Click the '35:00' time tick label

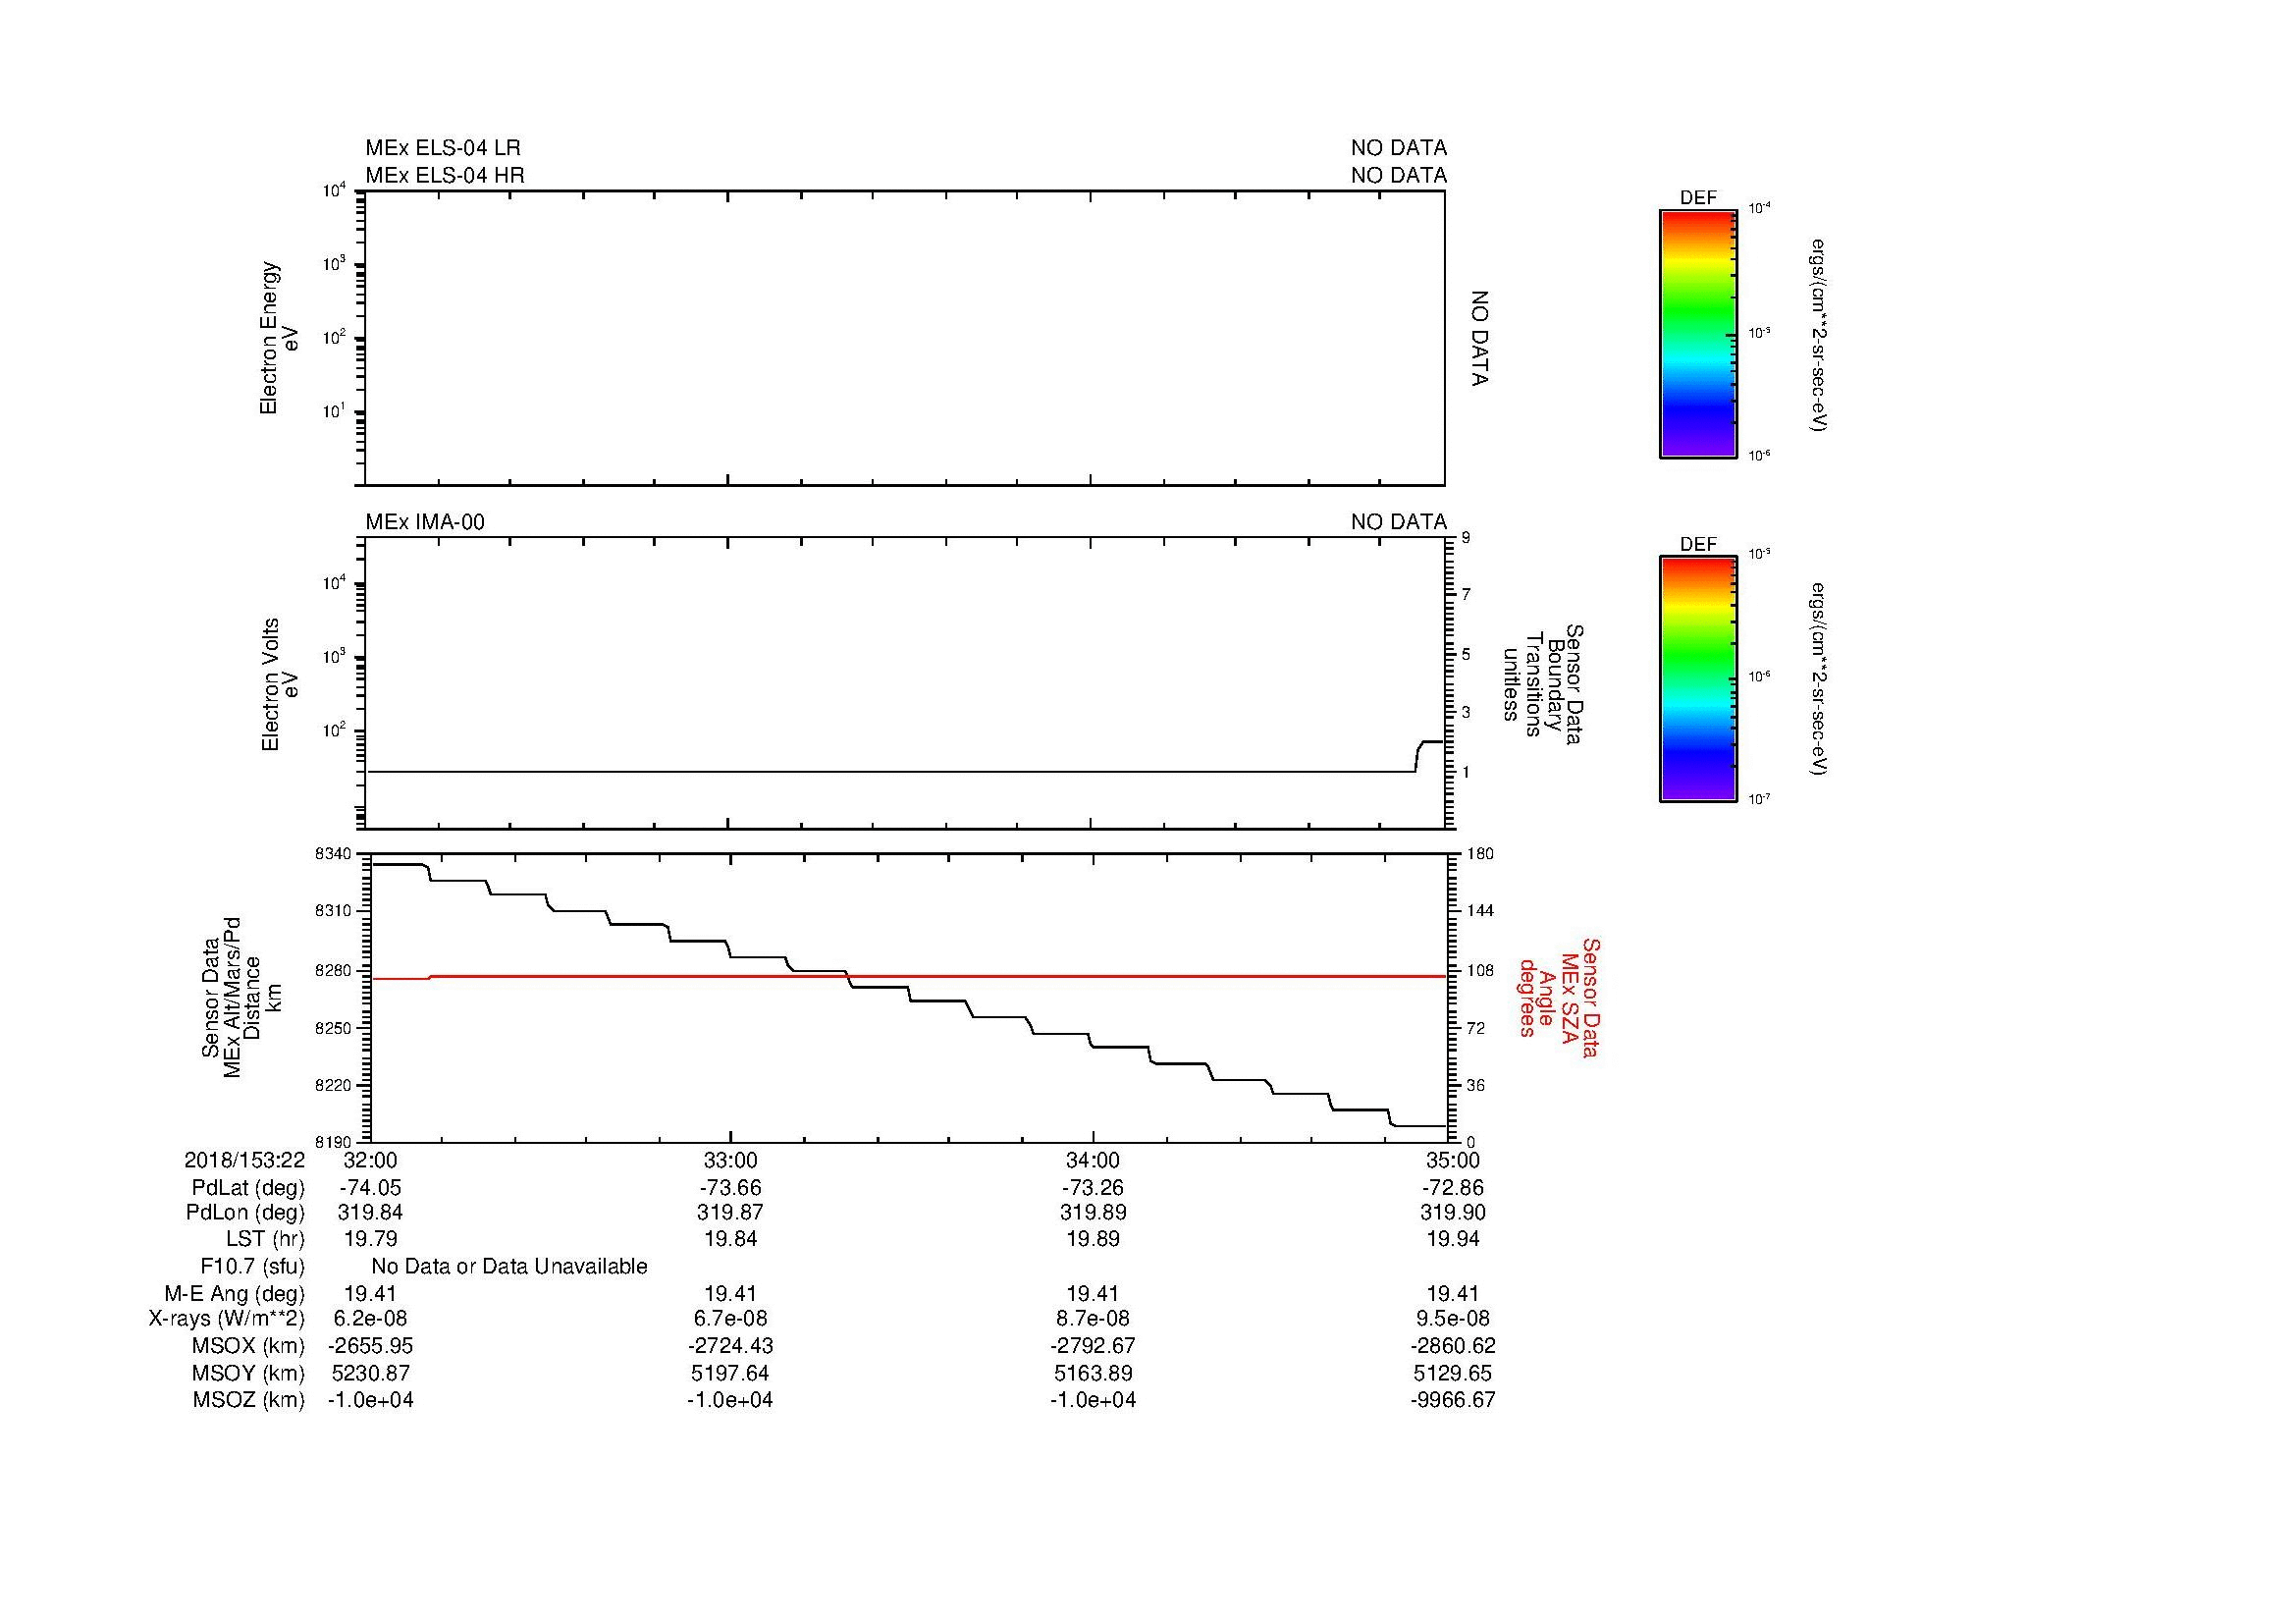1453,1160
